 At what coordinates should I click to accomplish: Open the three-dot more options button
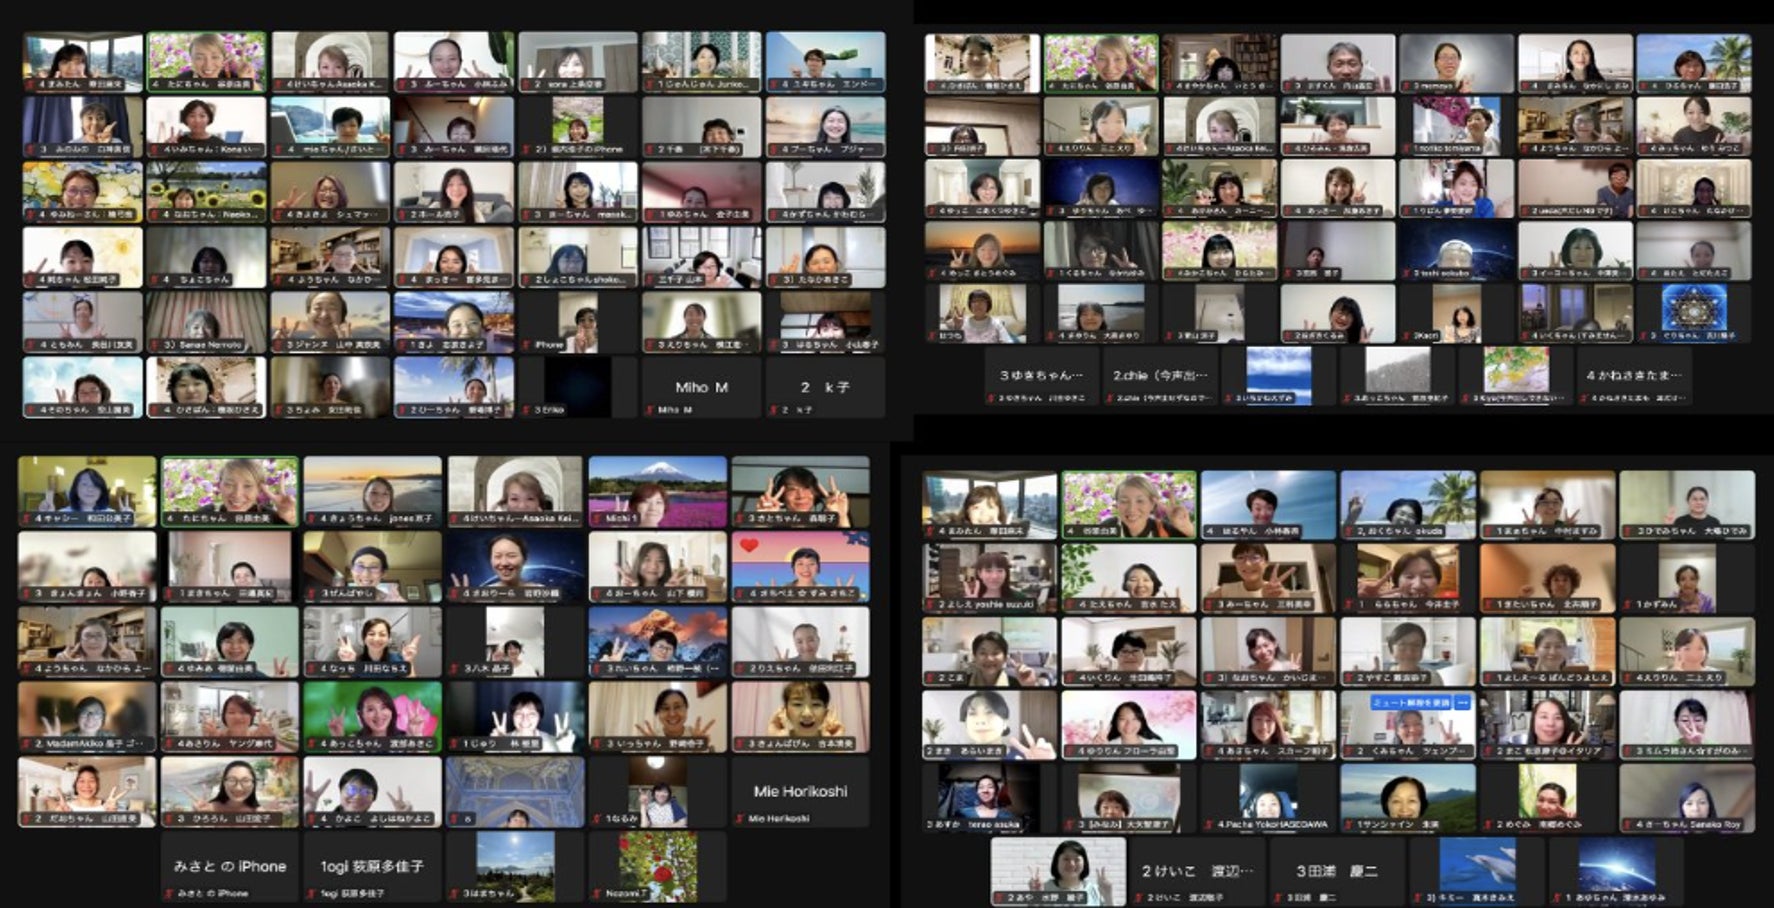tap(1463, 703)
